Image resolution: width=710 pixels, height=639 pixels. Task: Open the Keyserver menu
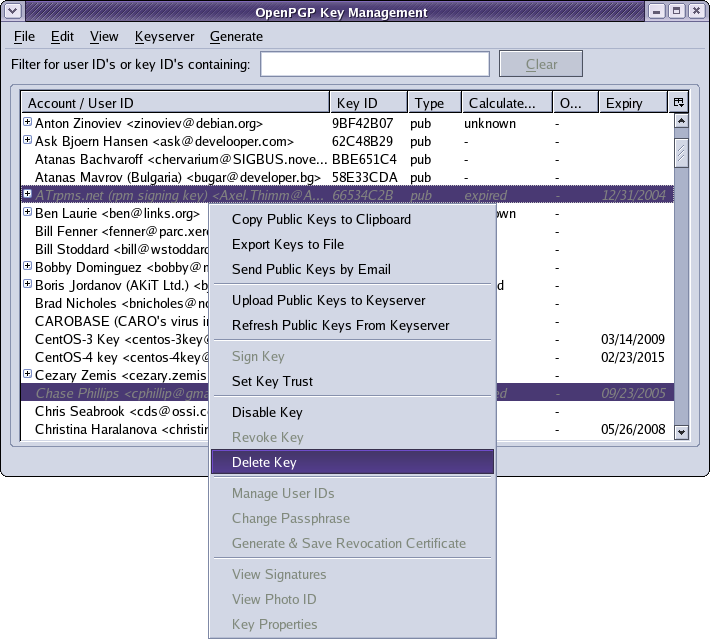pyautogui.click(x=164, y=36)
